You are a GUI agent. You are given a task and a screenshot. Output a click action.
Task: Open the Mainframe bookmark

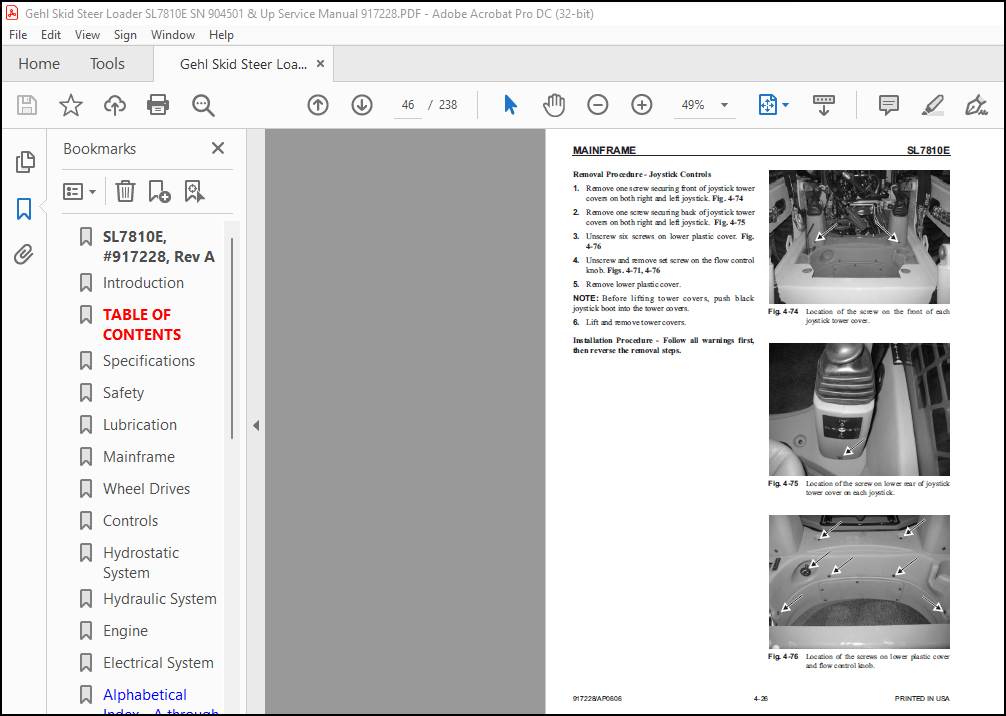pos(139,457)
